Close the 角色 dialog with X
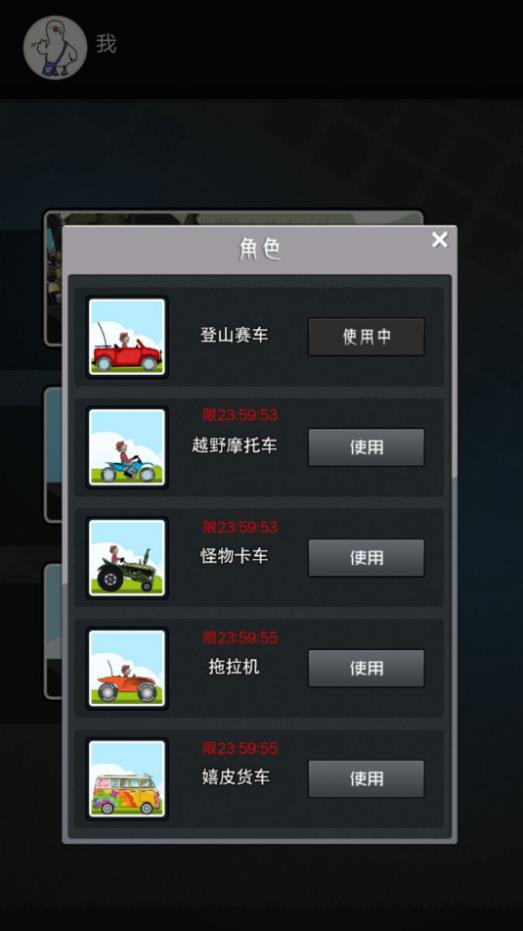The image size is (523, 931). (x=439, y=240)
